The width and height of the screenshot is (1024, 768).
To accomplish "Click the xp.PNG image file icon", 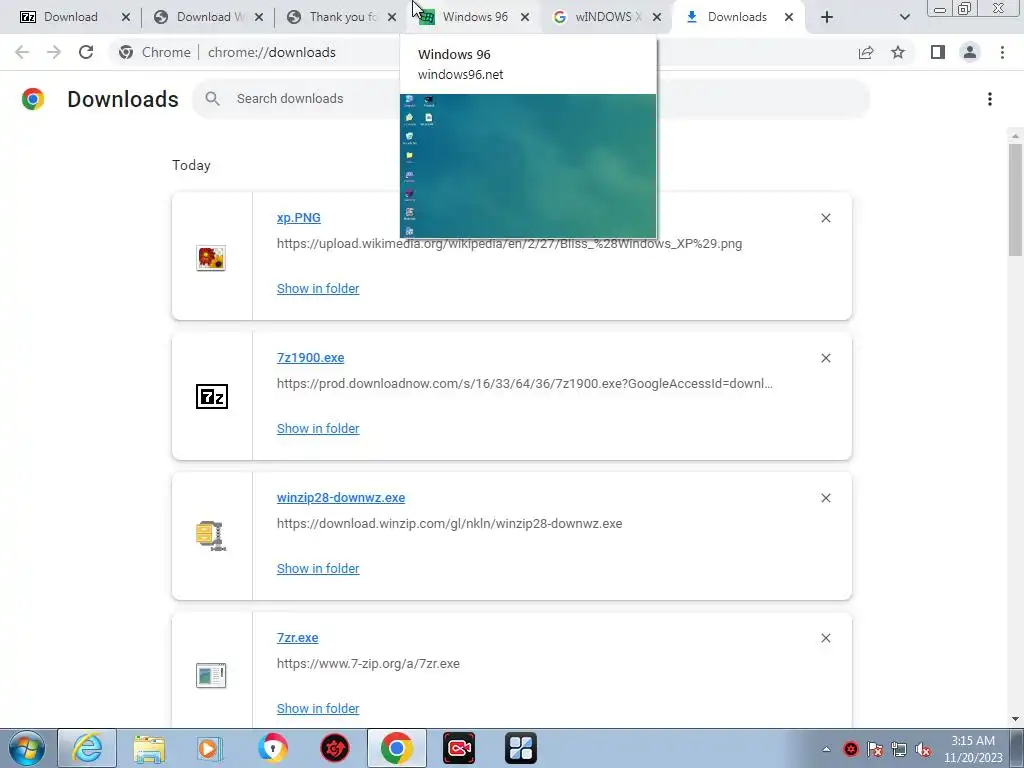I will (x=211, y=258).
